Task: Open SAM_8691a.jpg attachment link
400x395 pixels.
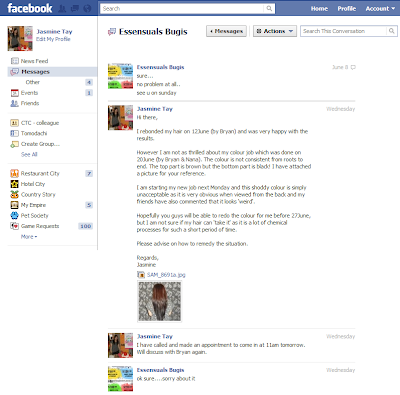Action: click(x=166, y=275)
